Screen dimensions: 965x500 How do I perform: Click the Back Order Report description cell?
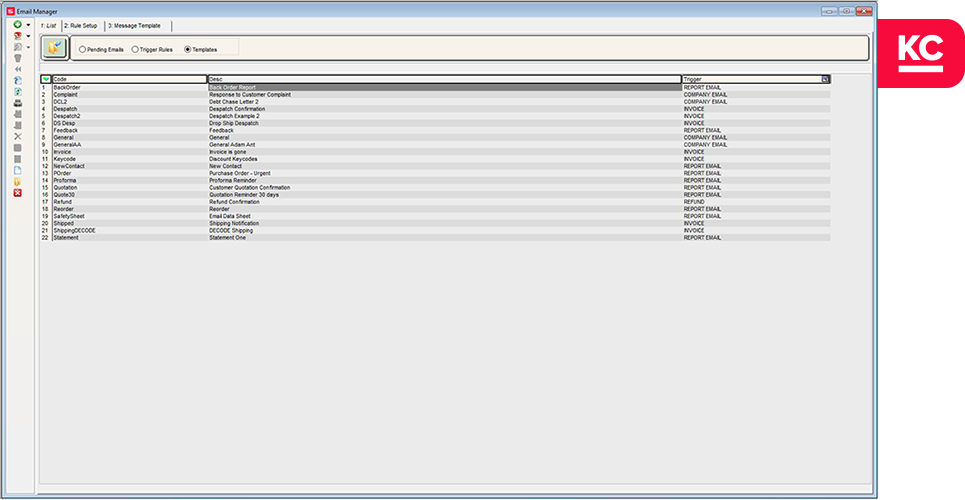click(x=444, y=87)
